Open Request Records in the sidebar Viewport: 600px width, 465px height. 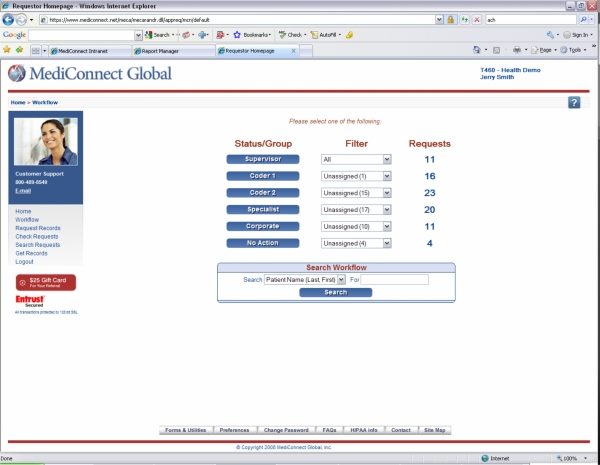pos(38,228)
